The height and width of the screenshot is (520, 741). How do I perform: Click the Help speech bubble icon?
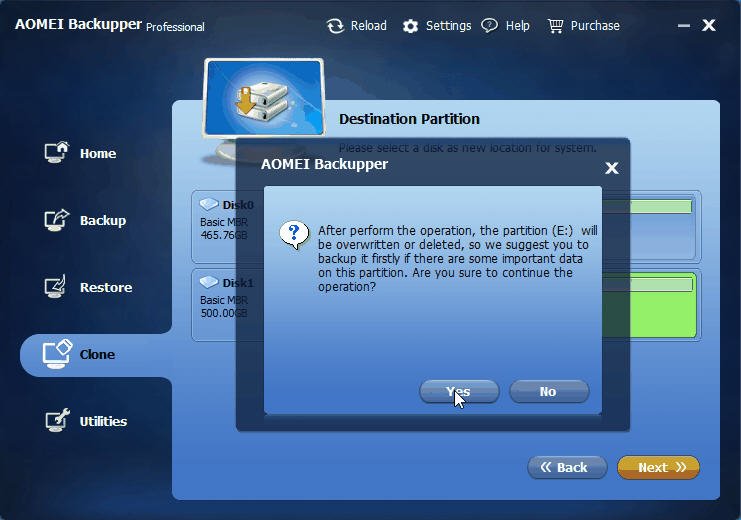[489, 26]
